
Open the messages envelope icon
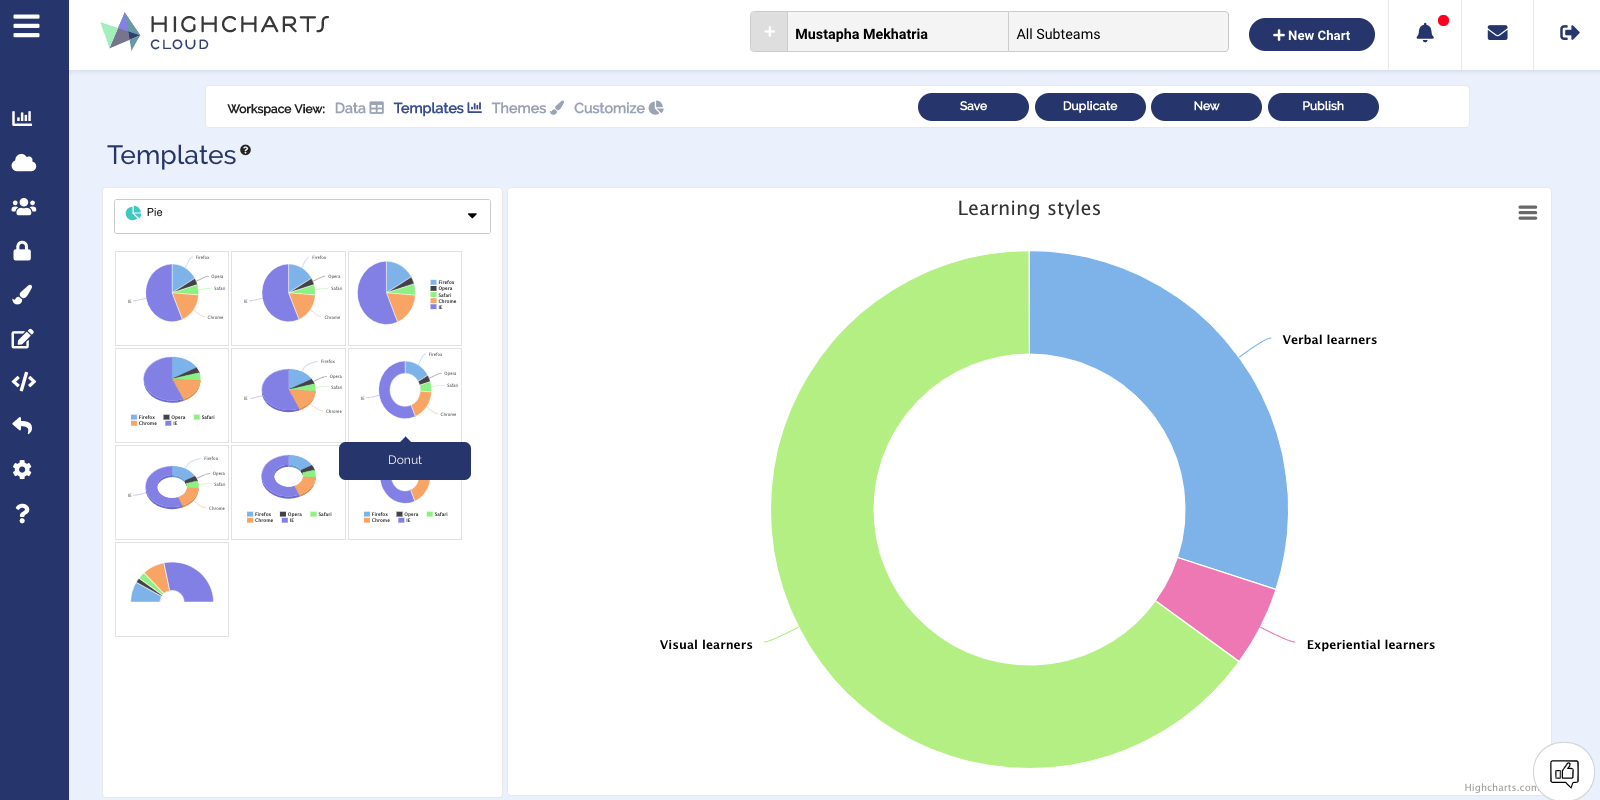(x=1497, y=34)
